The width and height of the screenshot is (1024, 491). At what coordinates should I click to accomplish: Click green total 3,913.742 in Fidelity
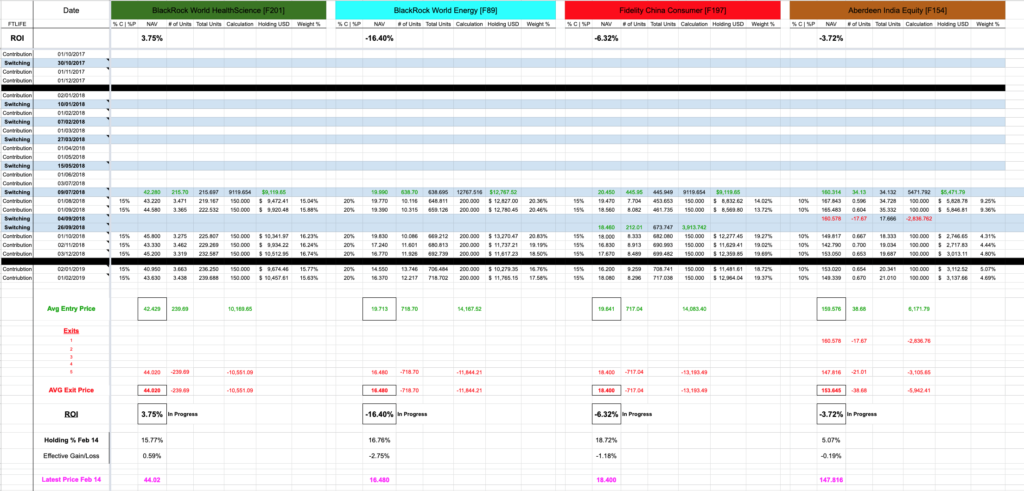(x=694, y=227)
